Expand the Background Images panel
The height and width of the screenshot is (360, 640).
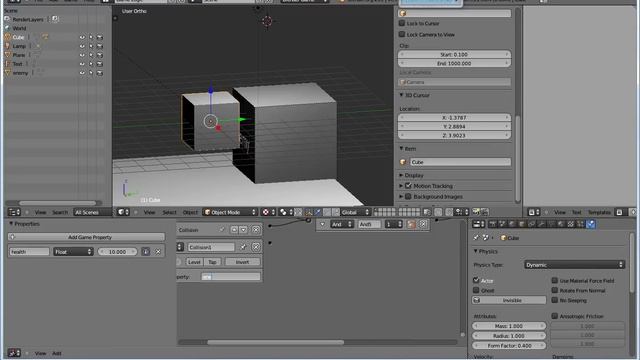pyautogui.click(x=401, y=196)
